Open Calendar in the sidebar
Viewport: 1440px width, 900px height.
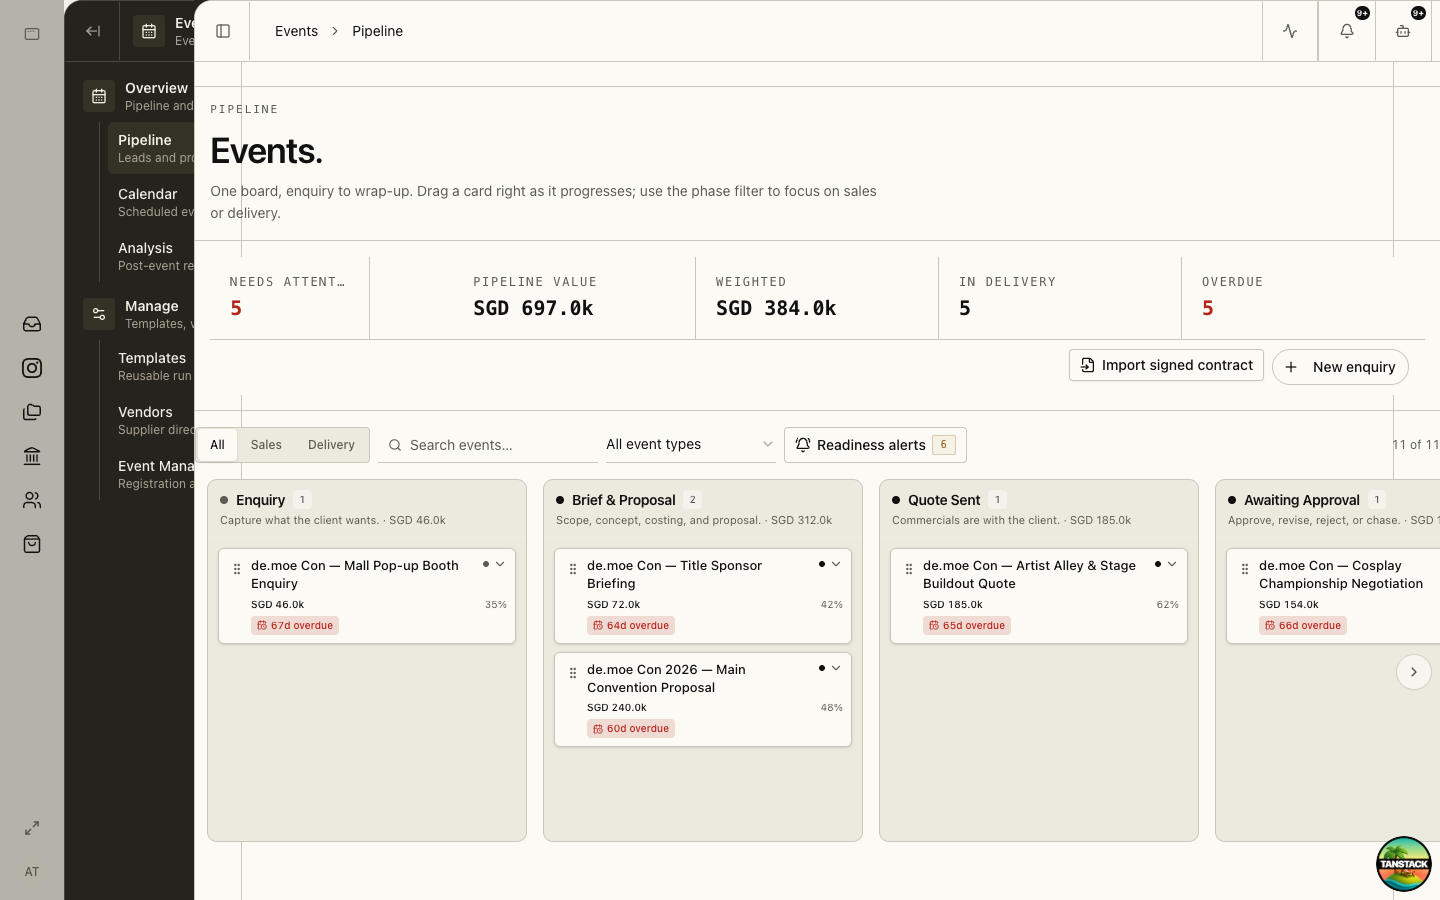coord(151,202)
